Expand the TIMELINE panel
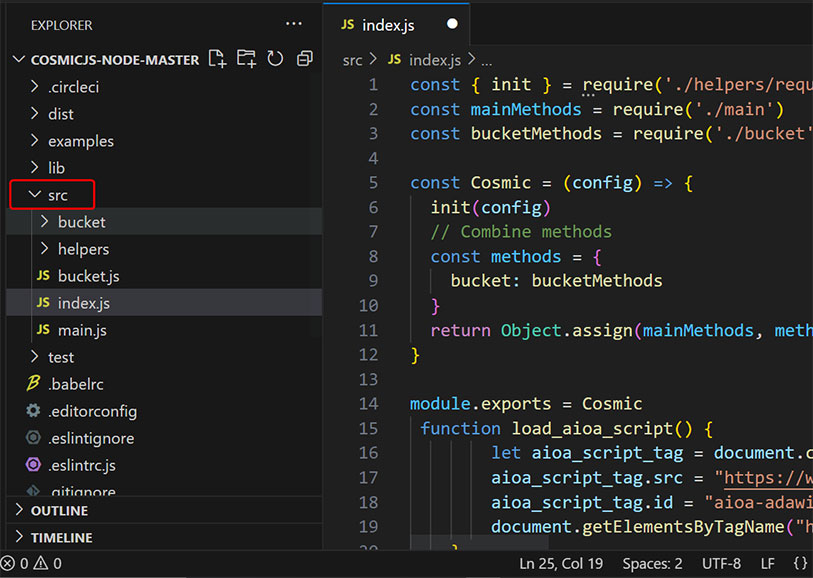 click(x=19, y=537)
